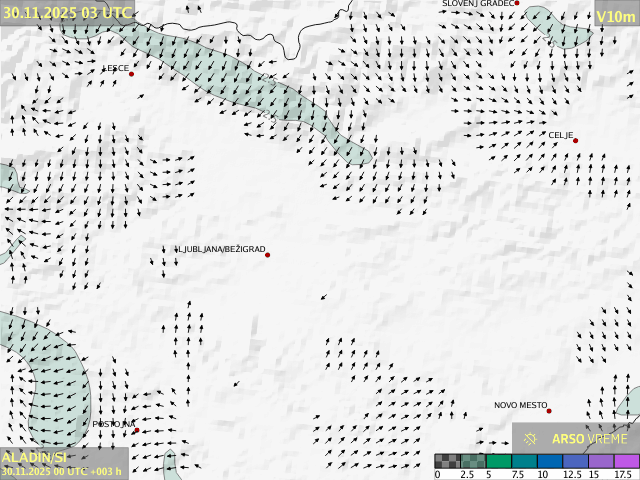Screen dimensions: 640x480
Task: Click the Lesce station red dot
Action: coord(131,73)
